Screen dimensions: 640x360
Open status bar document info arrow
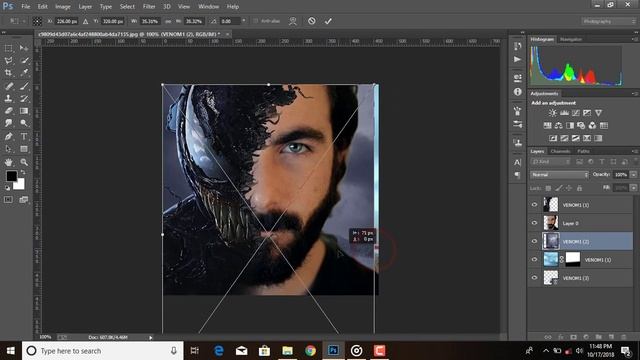click(151, 338)
